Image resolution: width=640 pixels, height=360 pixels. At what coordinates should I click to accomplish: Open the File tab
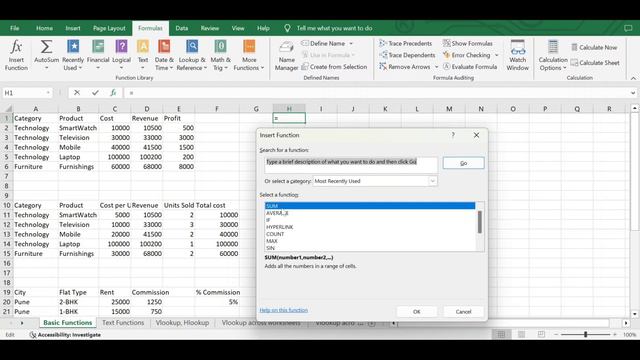[x=15, y=28]
